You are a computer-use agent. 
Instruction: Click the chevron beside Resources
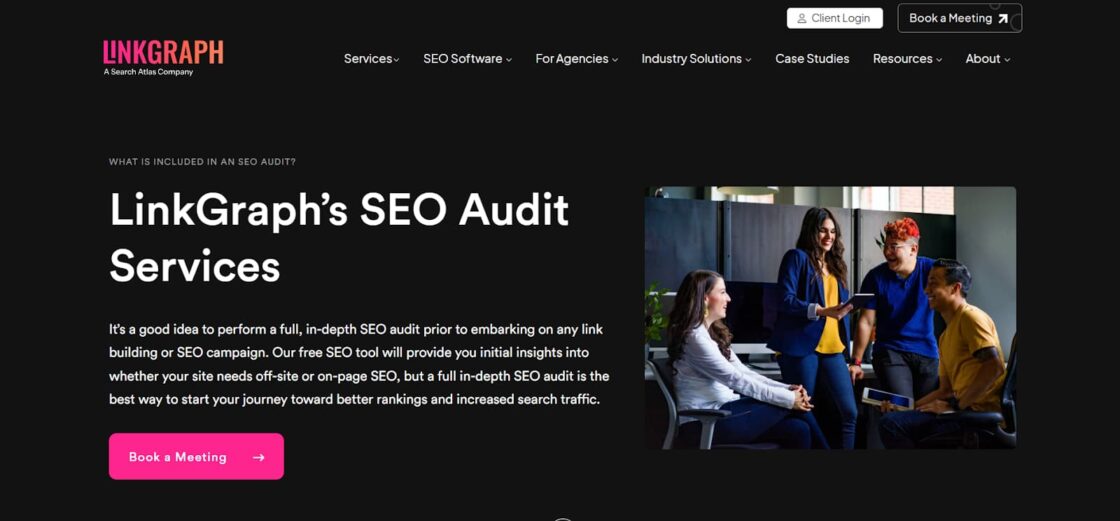[939, 59]
